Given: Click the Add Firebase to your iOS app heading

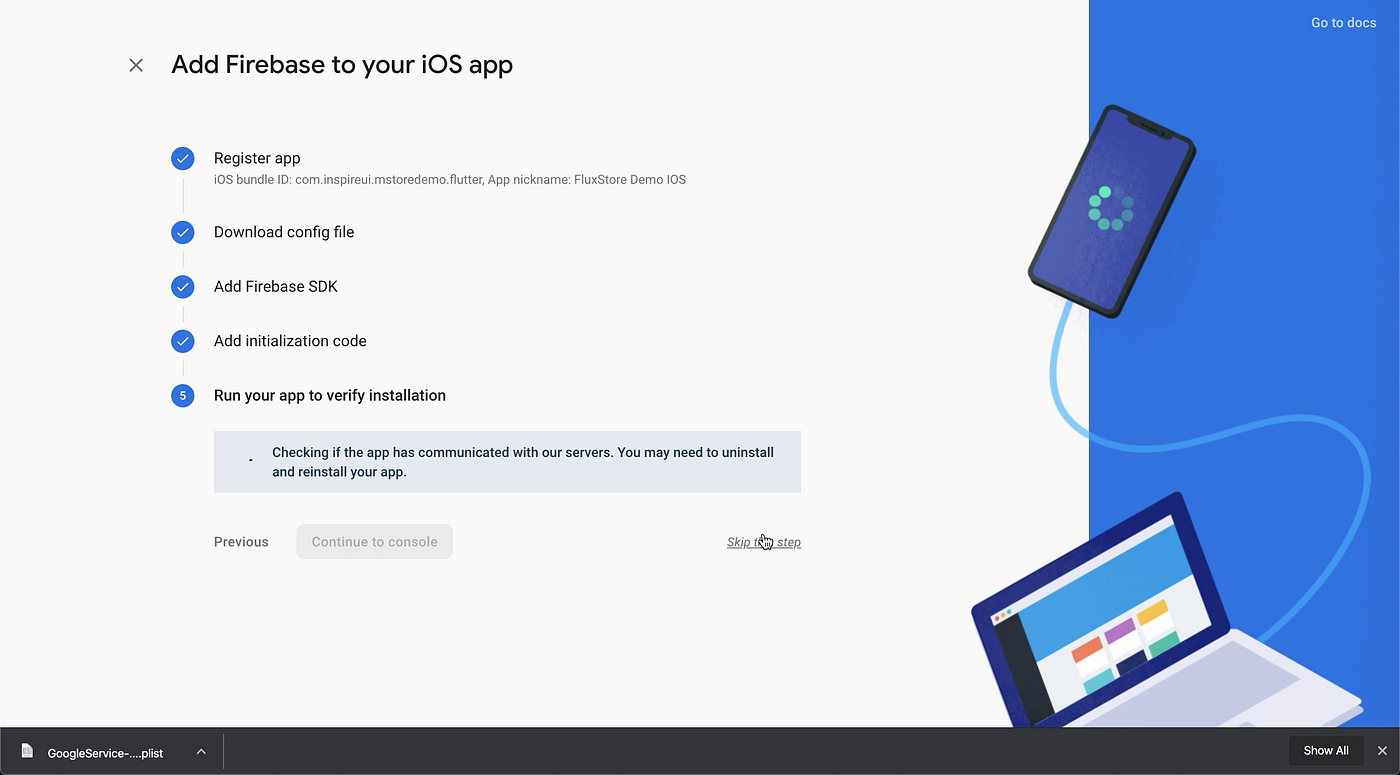Looking at the screenshot, I should pyautogui.click(x=342, y=65).
